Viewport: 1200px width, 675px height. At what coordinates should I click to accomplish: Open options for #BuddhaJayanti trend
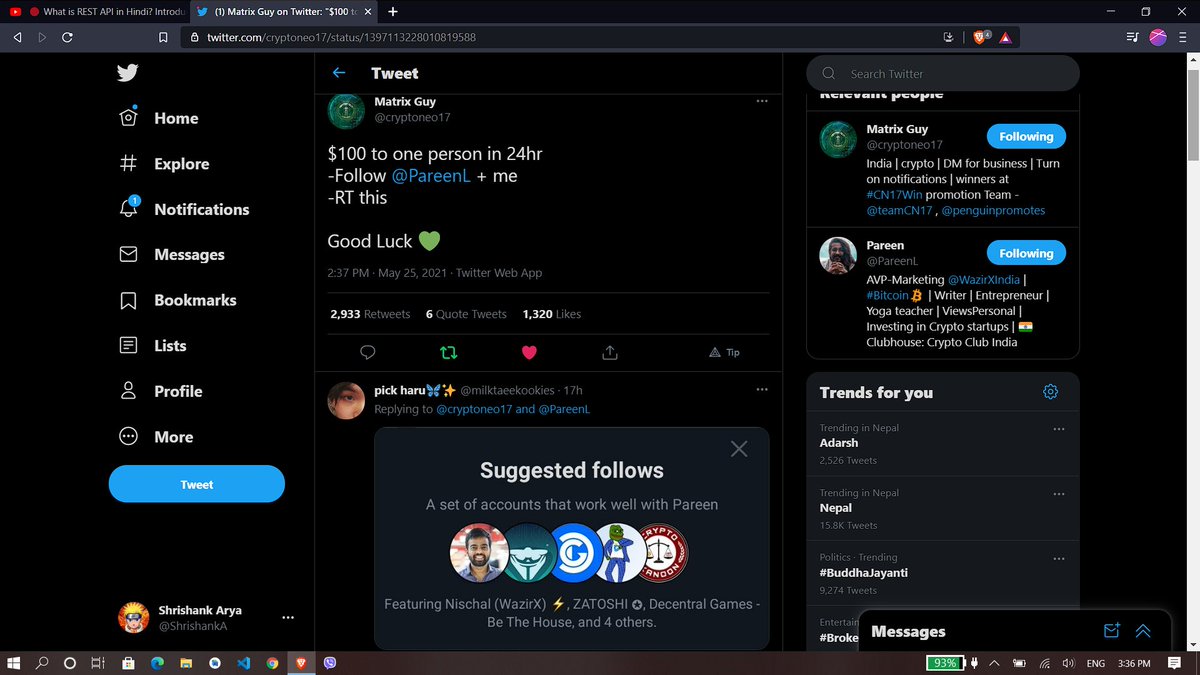1059,558
